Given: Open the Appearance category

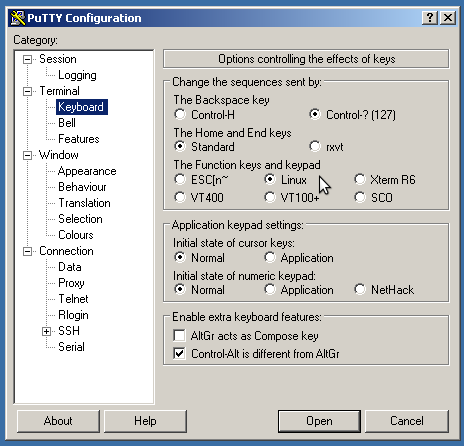Looking at the screenshot, I should [x=87, y=171].
